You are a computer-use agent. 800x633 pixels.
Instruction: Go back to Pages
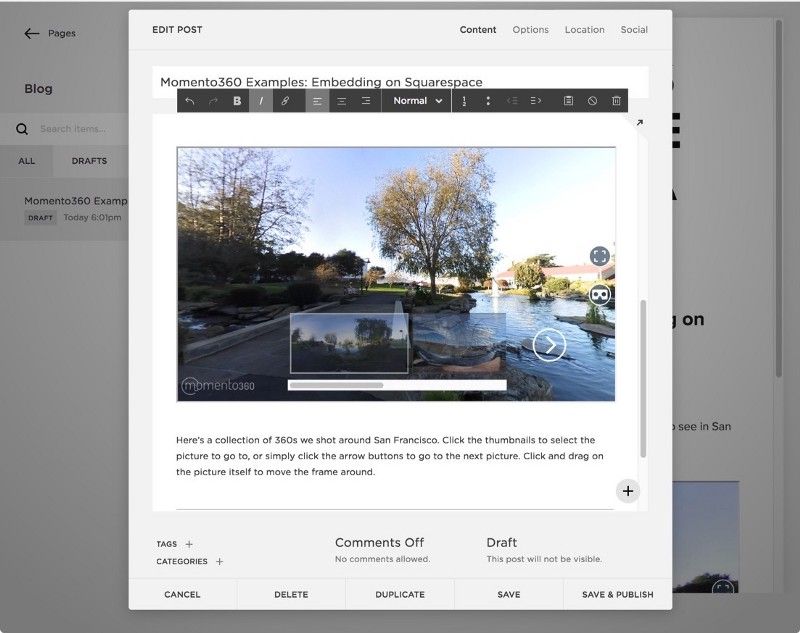click(x=50, y=33)
